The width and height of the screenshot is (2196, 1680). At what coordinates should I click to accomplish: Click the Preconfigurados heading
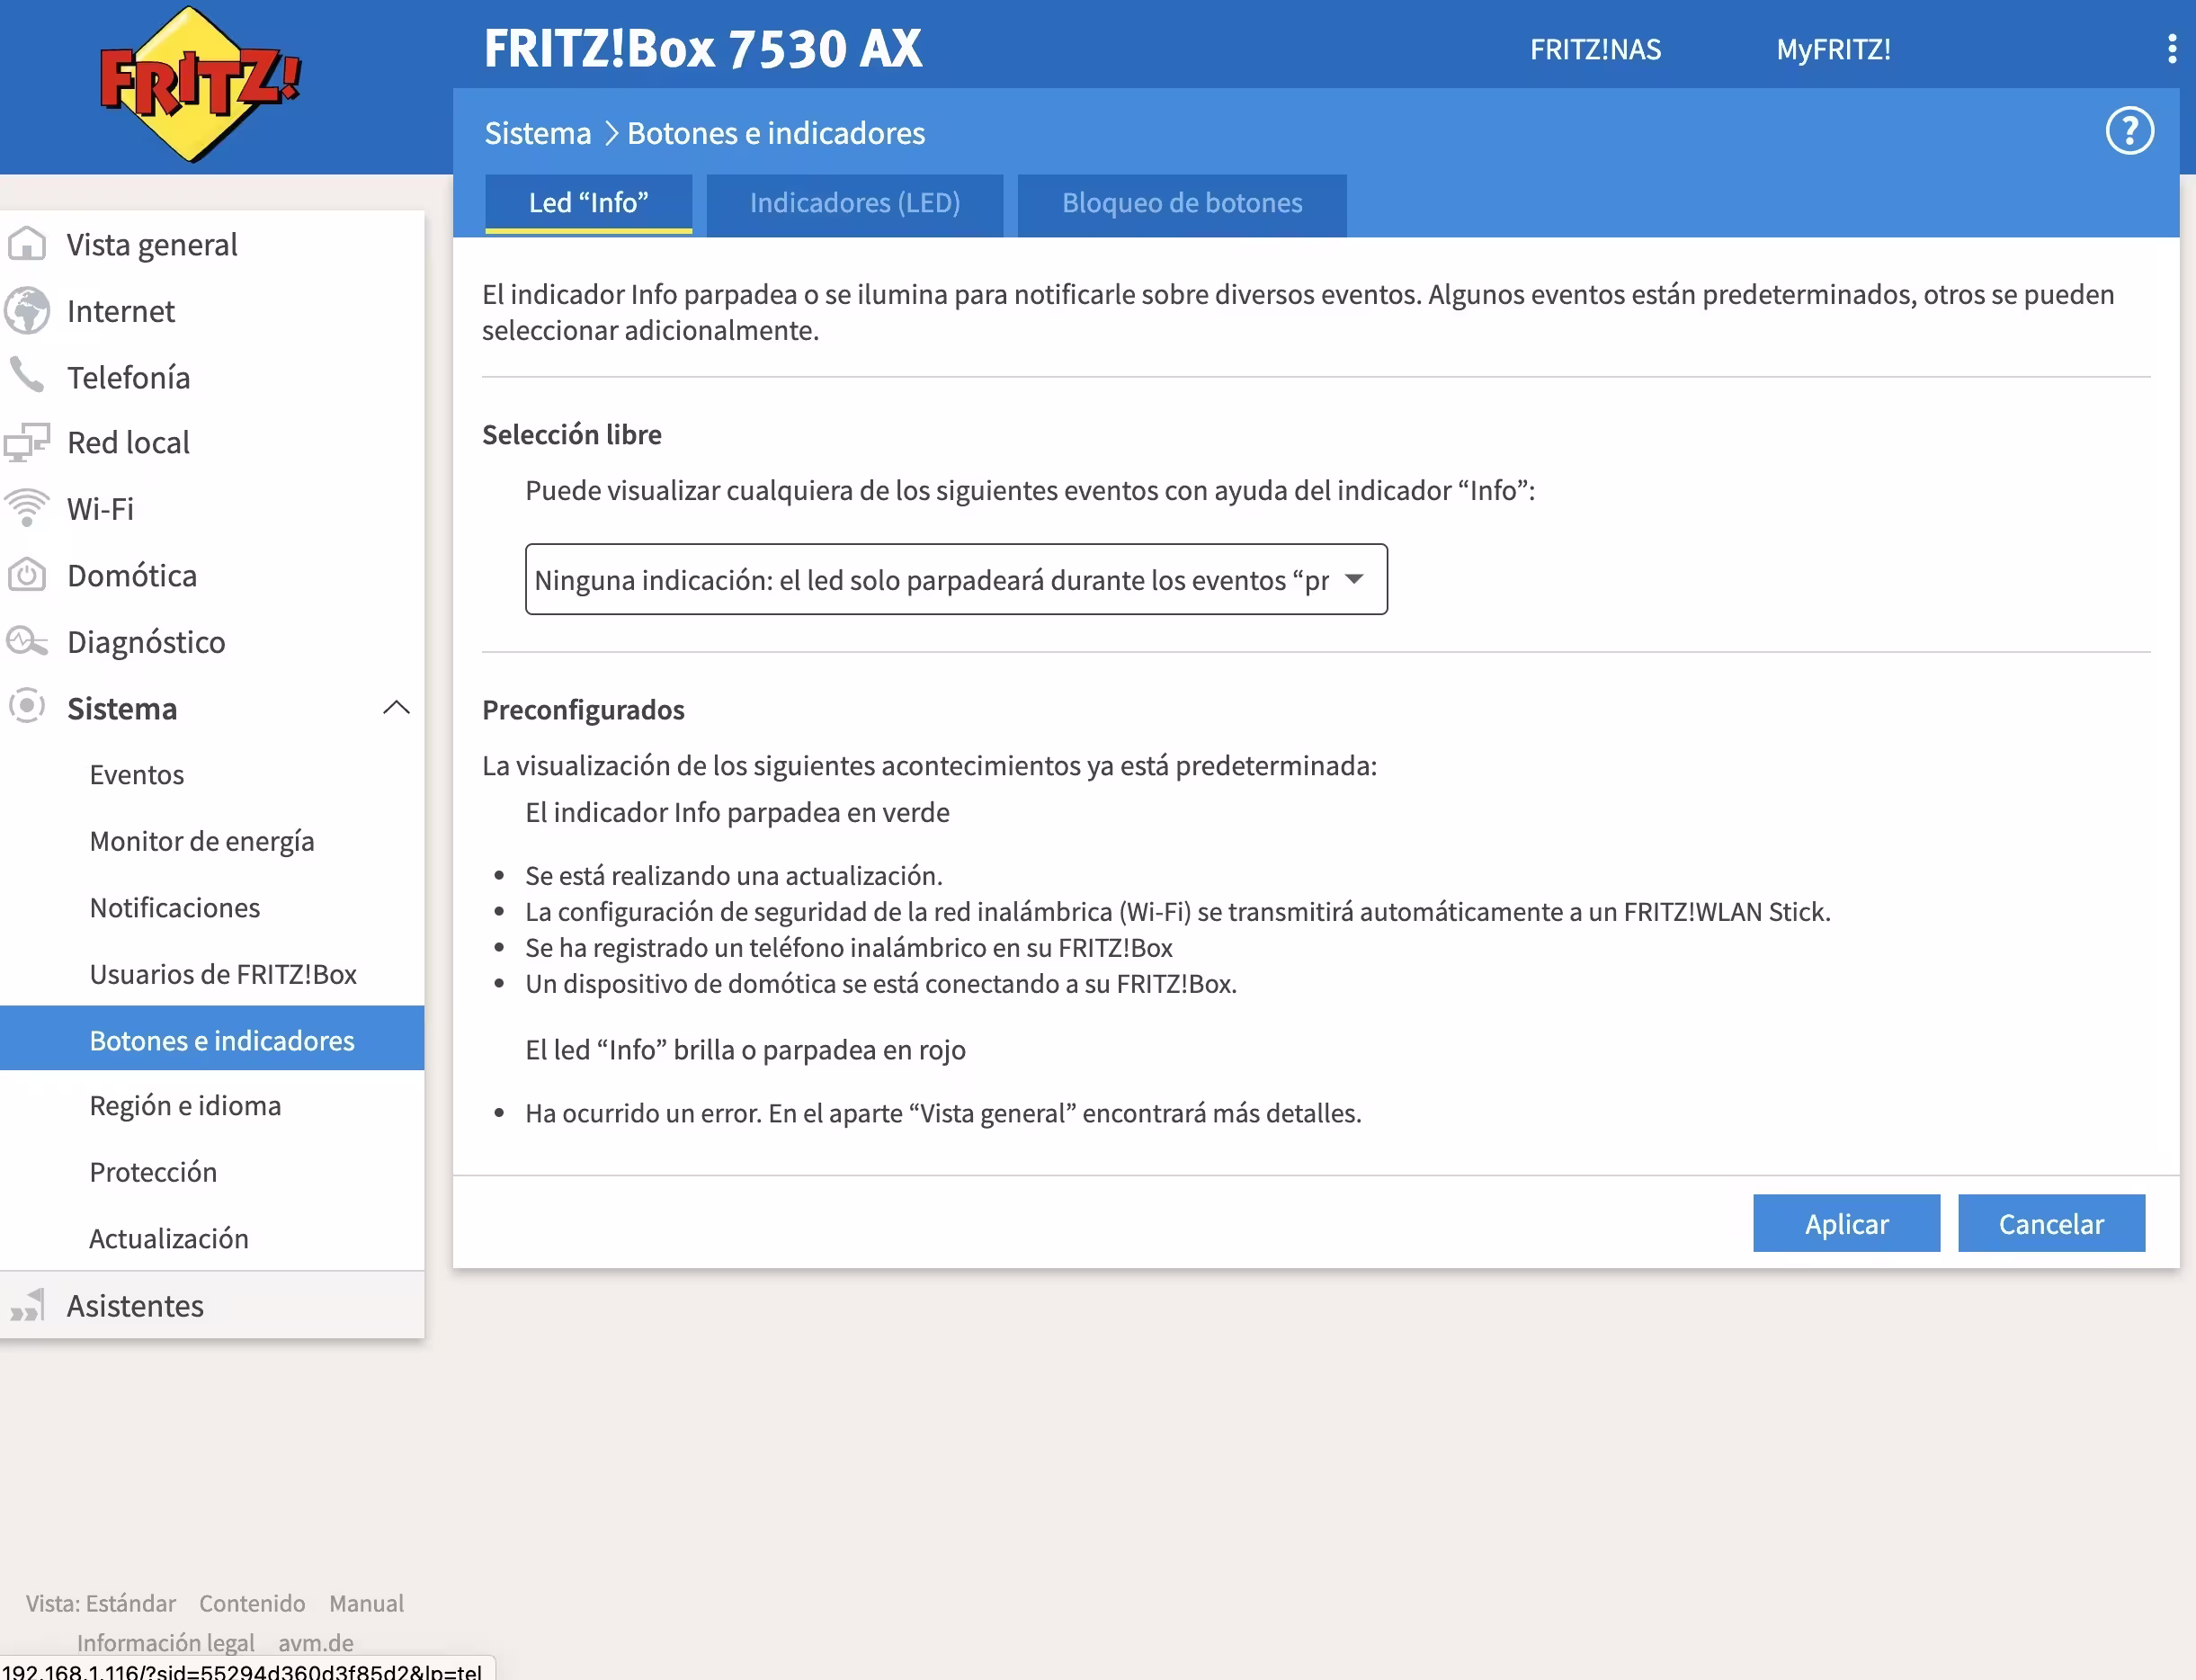coord(583,709)
